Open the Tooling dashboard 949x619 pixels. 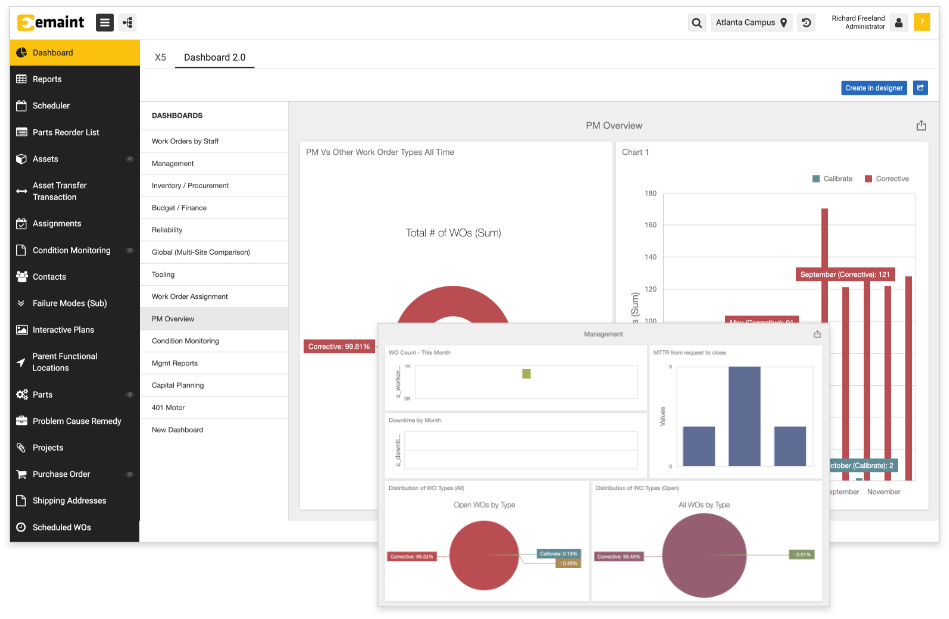tap(214, 275)
